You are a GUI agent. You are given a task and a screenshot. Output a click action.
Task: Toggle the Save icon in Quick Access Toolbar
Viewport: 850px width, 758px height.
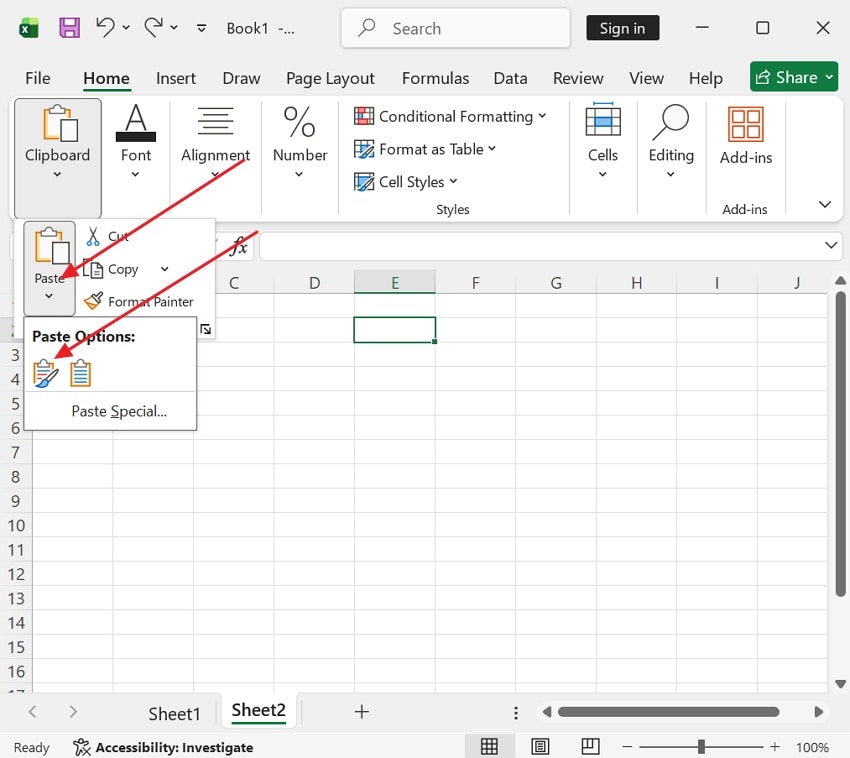tap(69, 27)
